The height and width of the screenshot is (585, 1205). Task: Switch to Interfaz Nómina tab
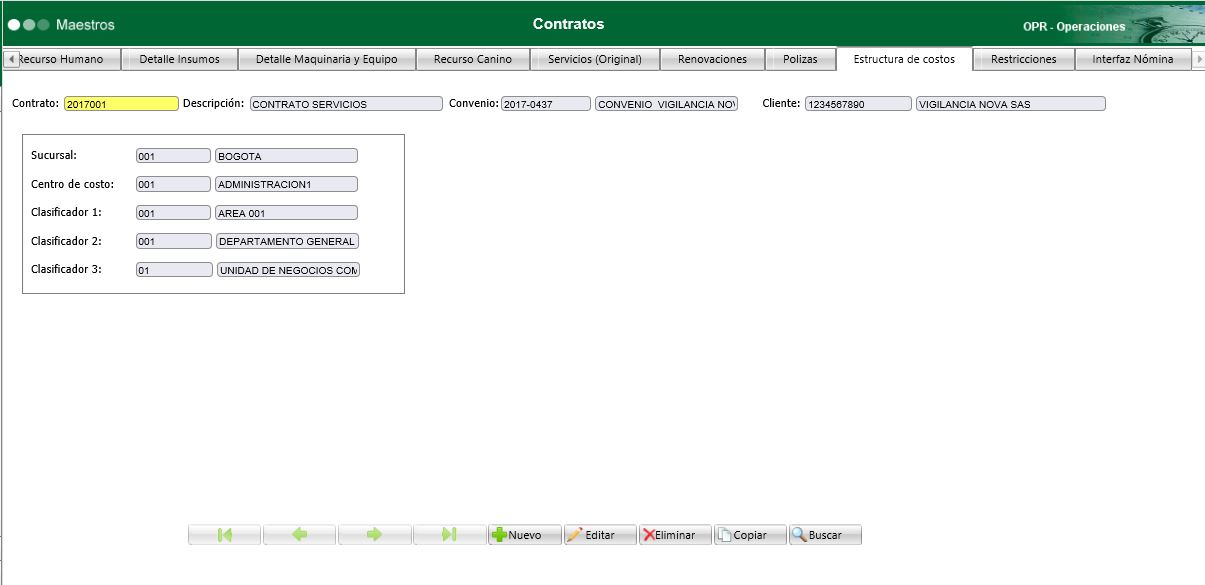(1133, 59)
